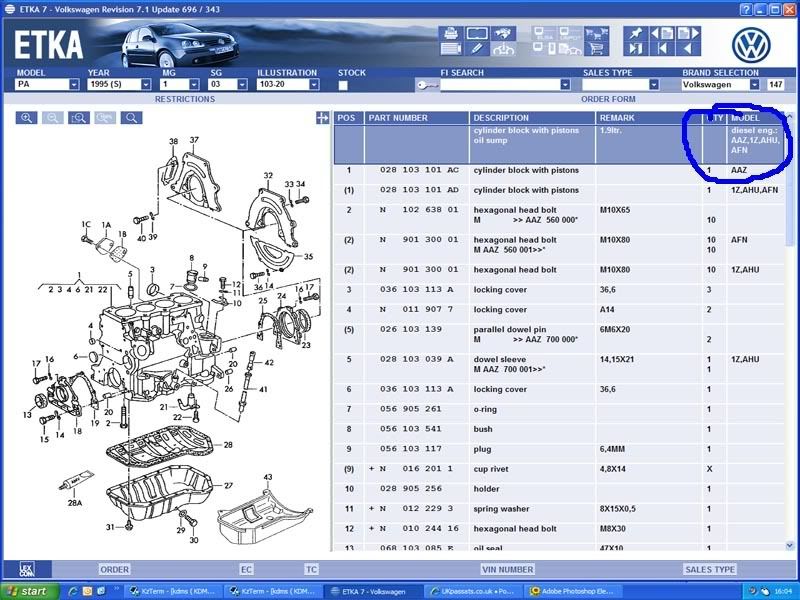Click the motorcycle-shaped toolbar icon
The image size is (800, 600).
503,49
